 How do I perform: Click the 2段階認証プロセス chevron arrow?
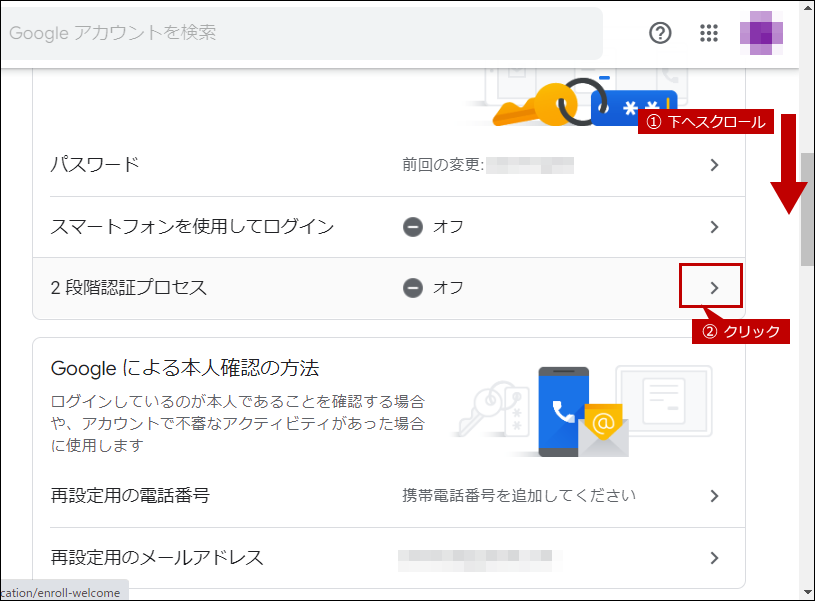pos(714,288)
